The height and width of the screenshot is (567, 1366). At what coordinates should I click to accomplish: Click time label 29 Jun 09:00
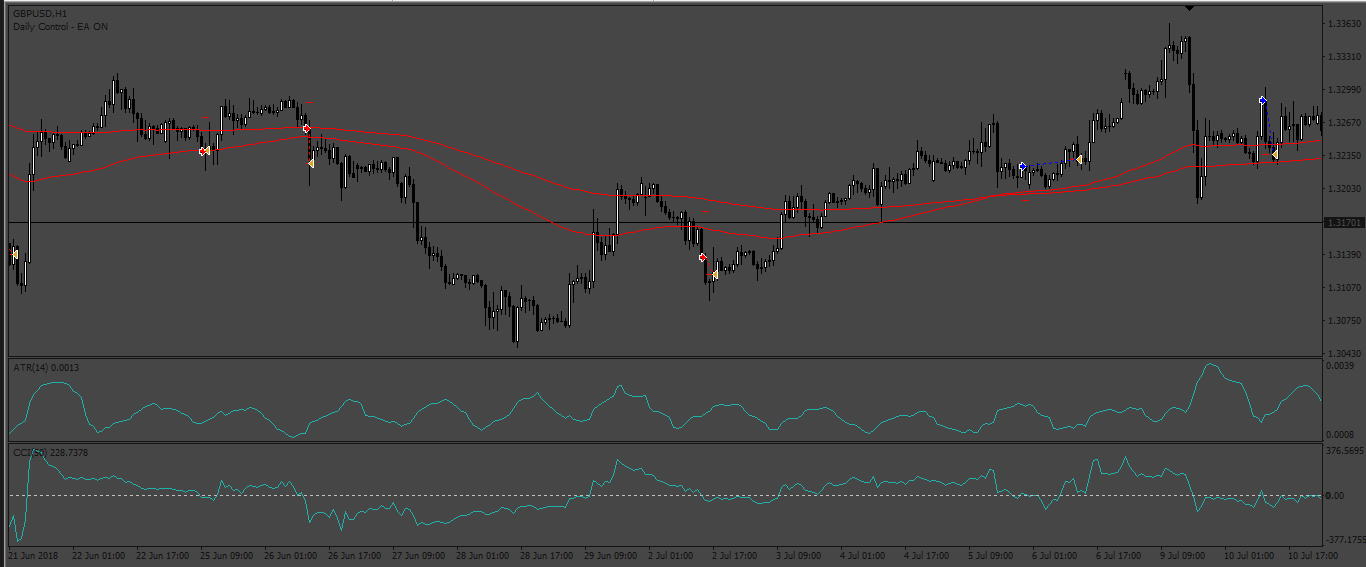[x=610, y=554]
